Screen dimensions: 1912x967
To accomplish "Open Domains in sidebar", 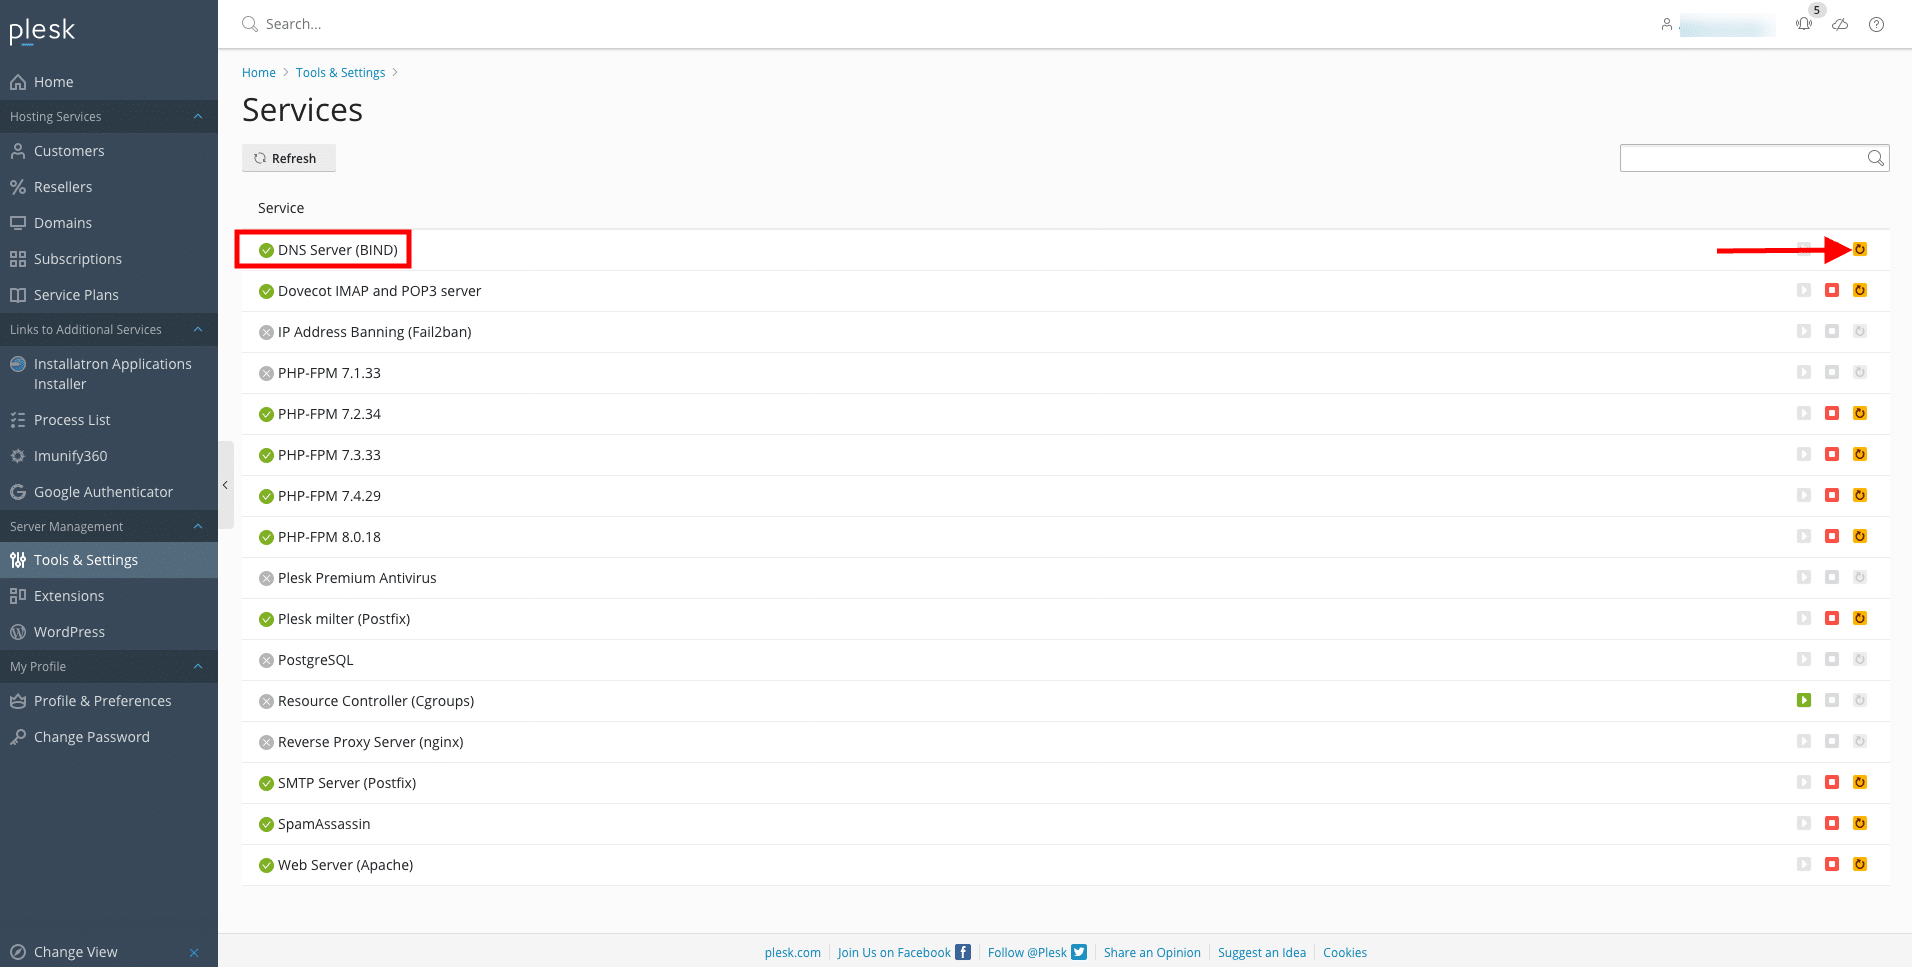I will pyautogui.click(x=109, y=223).
